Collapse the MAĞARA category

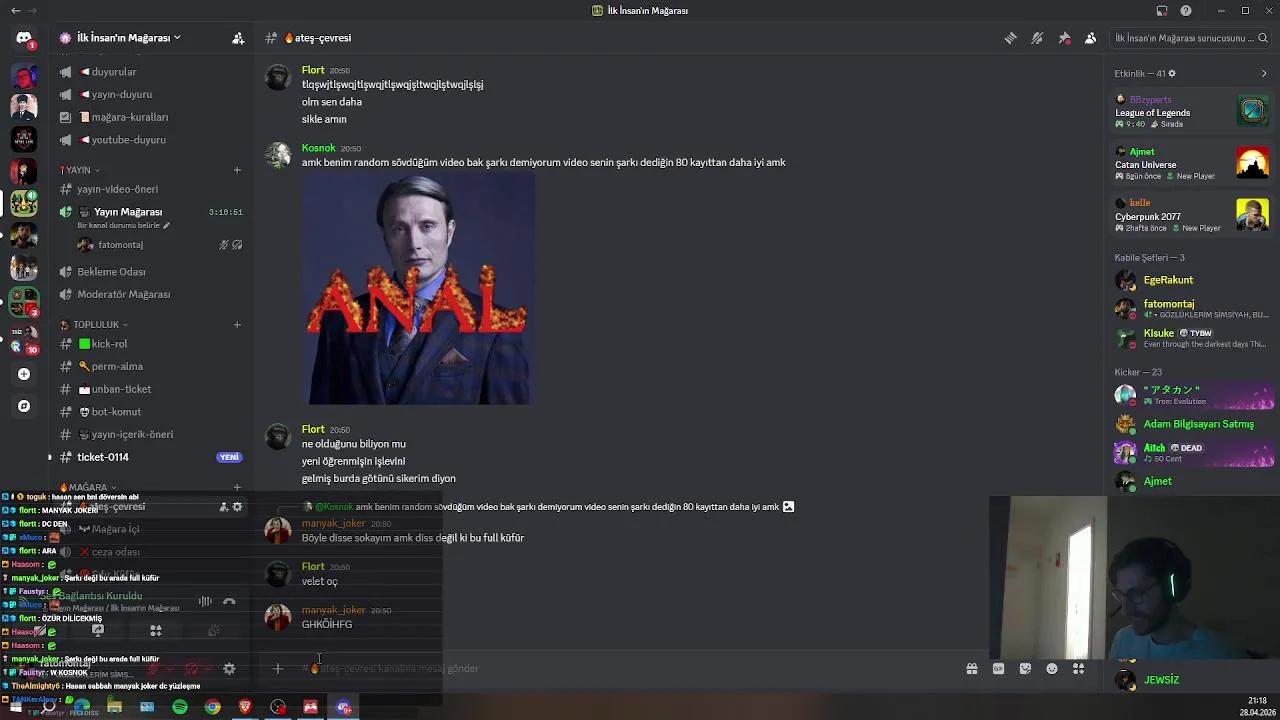(x=87, y=488)
